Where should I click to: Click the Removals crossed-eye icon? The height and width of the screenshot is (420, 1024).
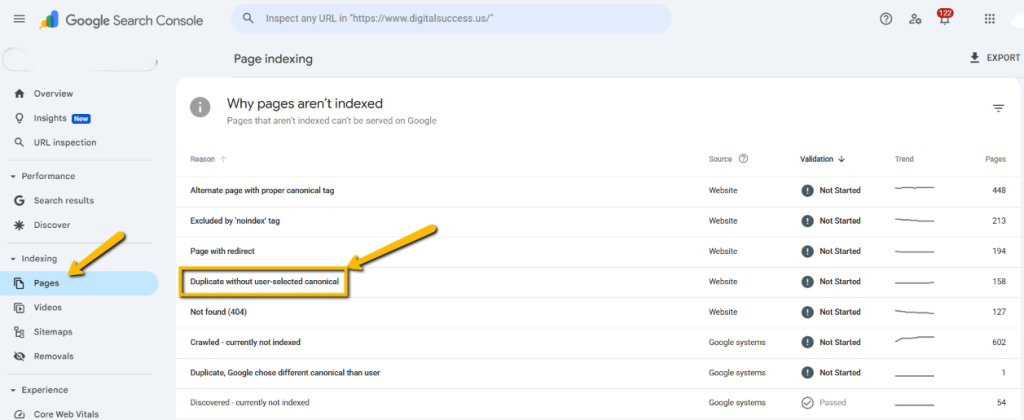click(20, 356)
